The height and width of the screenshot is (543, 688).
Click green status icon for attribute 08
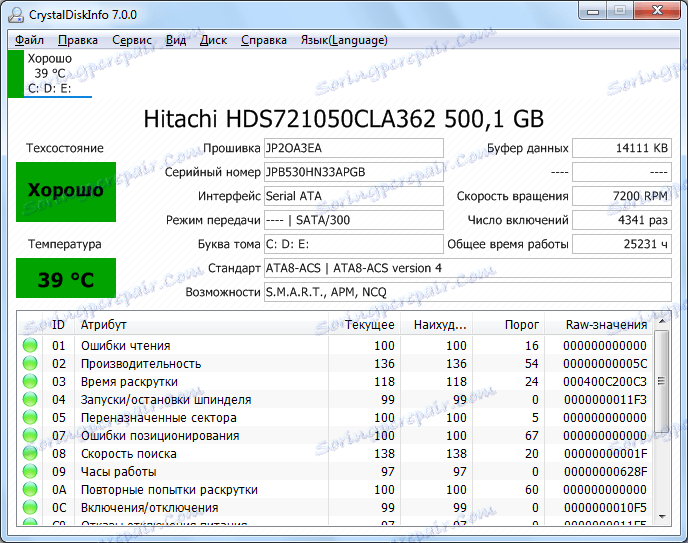click(30, 454)
